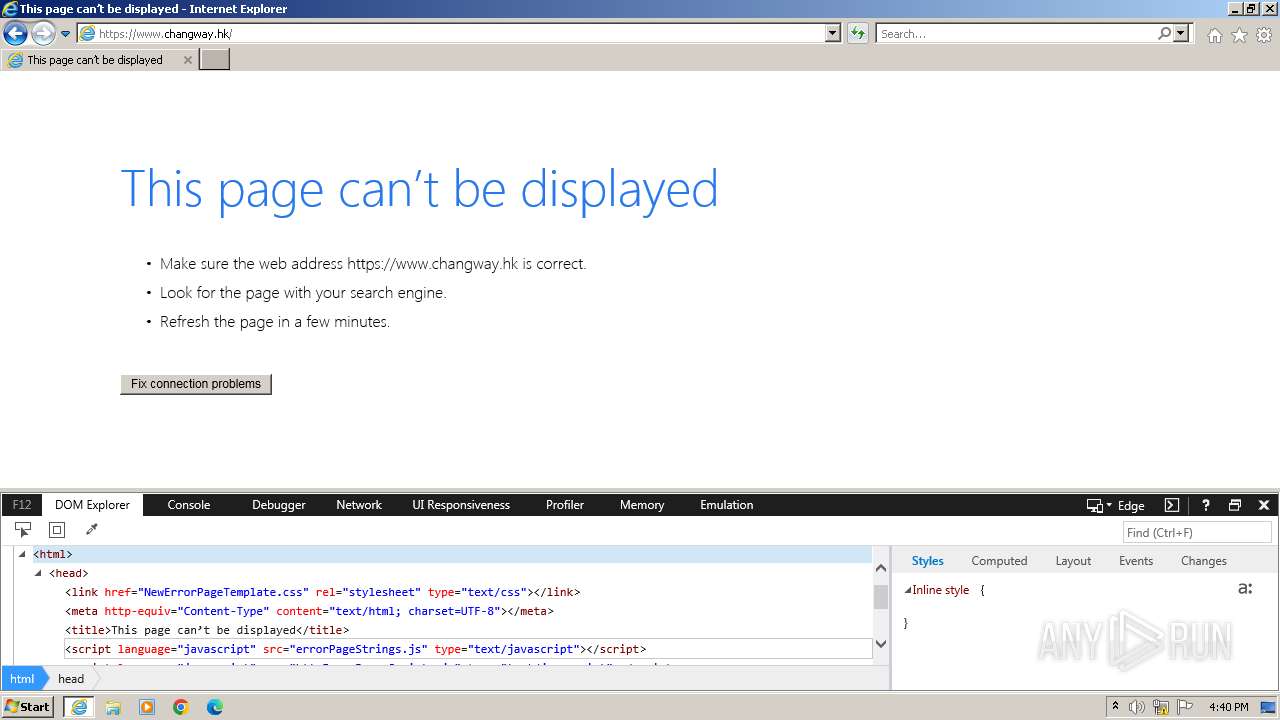Click the Find (Ctrl+F) field
This screenshot has width=1280, height=720.
coord(1198,532)
